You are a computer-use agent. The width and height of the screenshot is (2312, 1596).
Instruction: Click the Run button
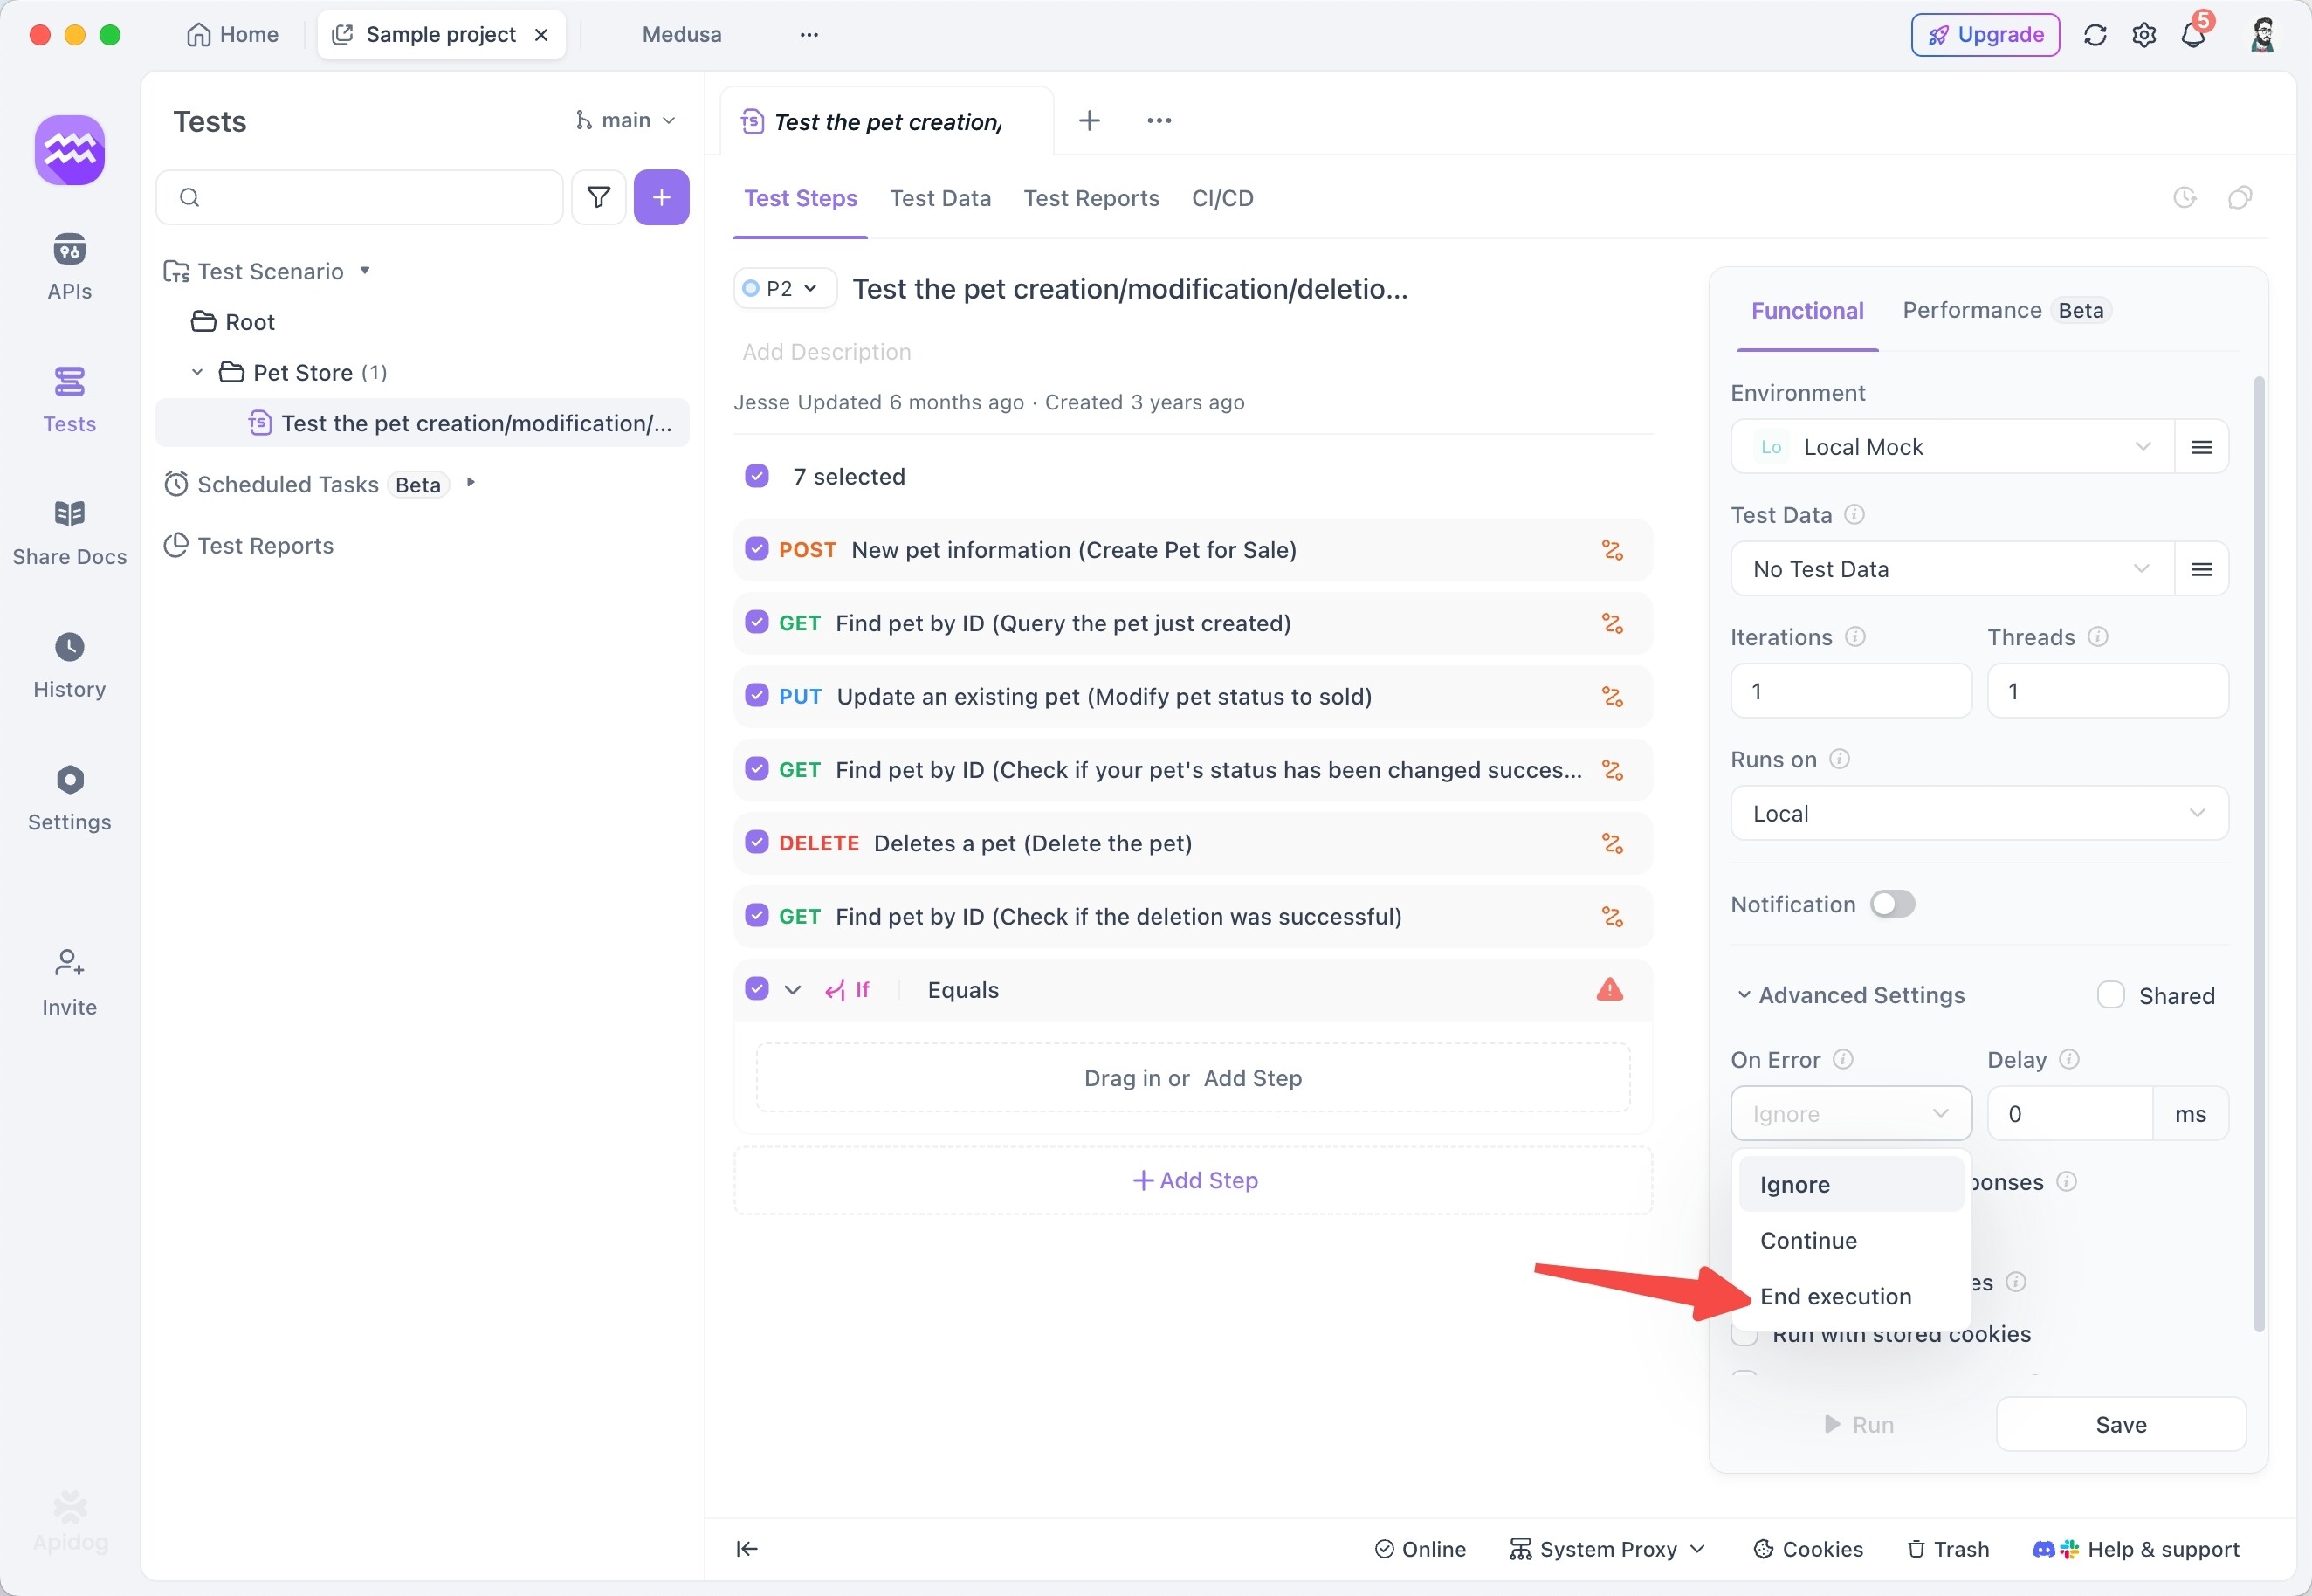pos(1858,1424)
